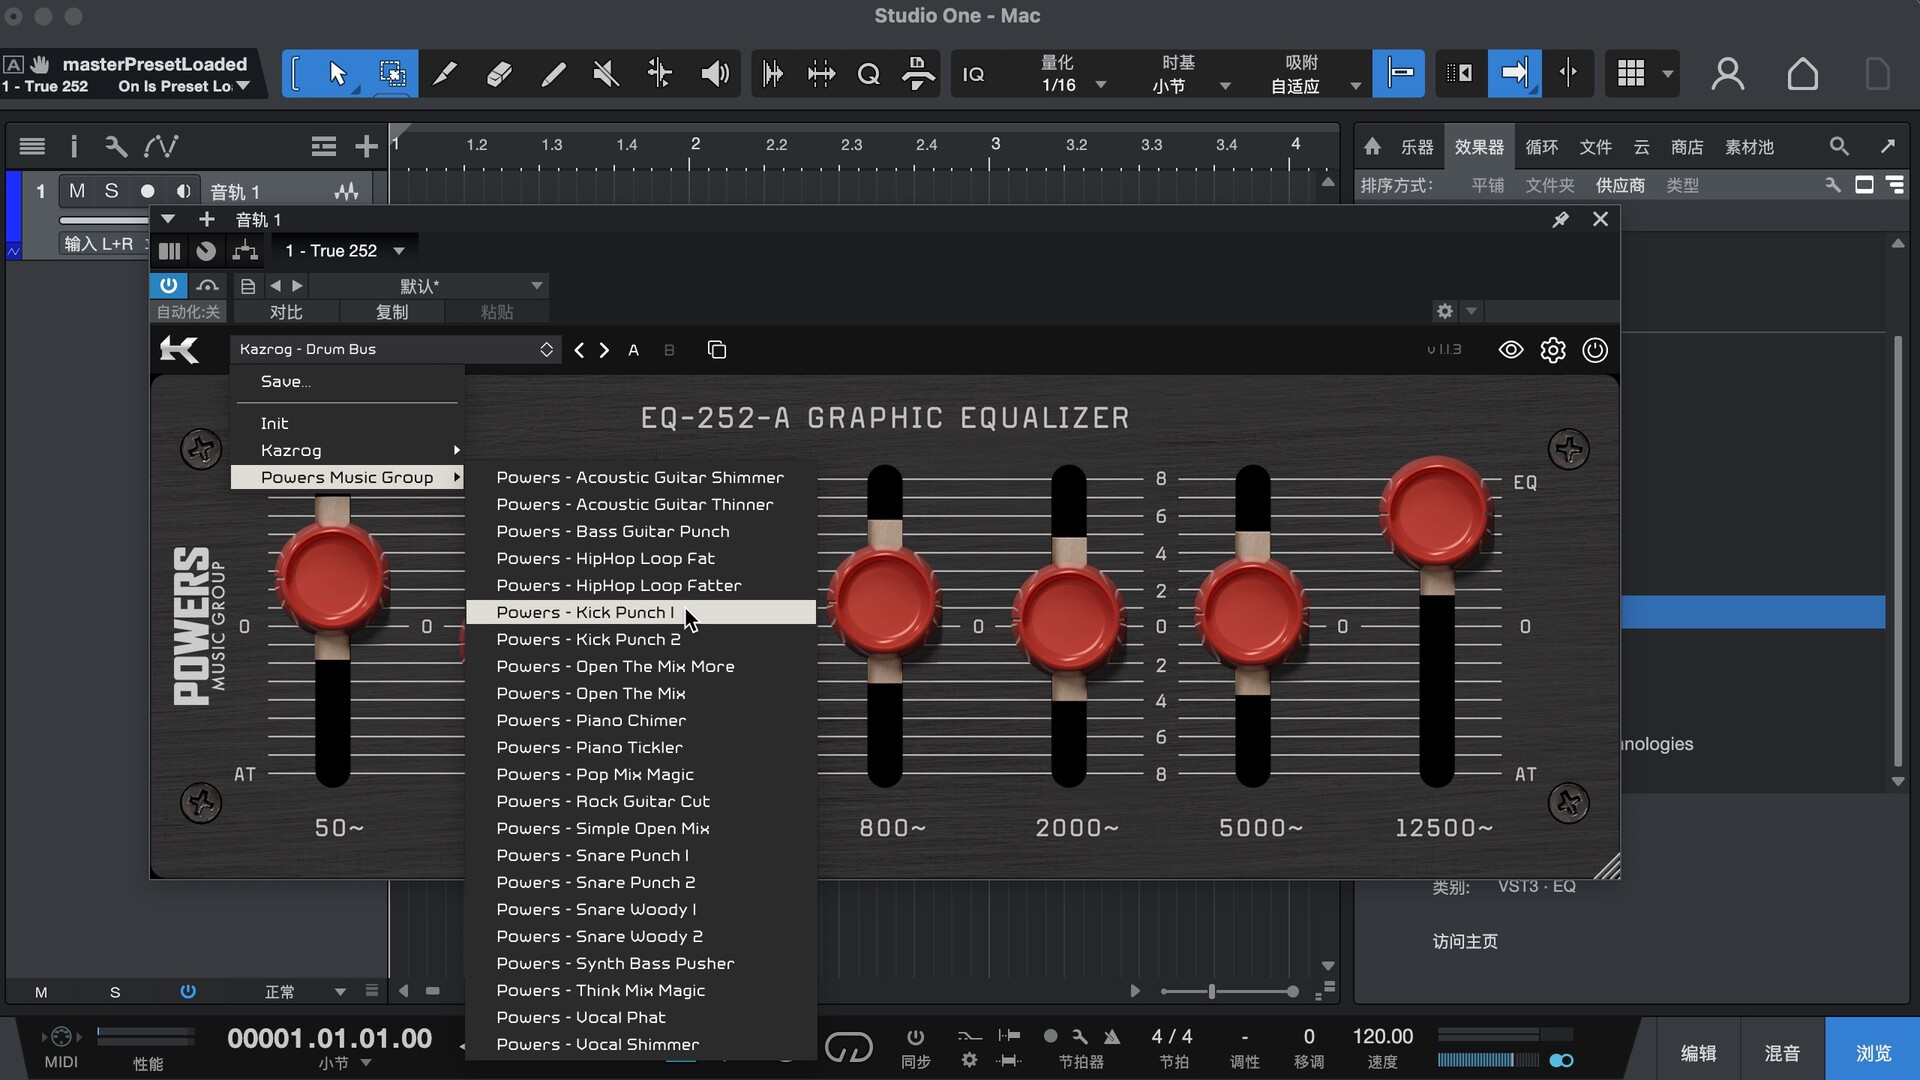The width and height of the screenshot is (1920, 1080).
Task: Click the 对比 compare button
Action: pyautogui.click(x=286, y=312)
